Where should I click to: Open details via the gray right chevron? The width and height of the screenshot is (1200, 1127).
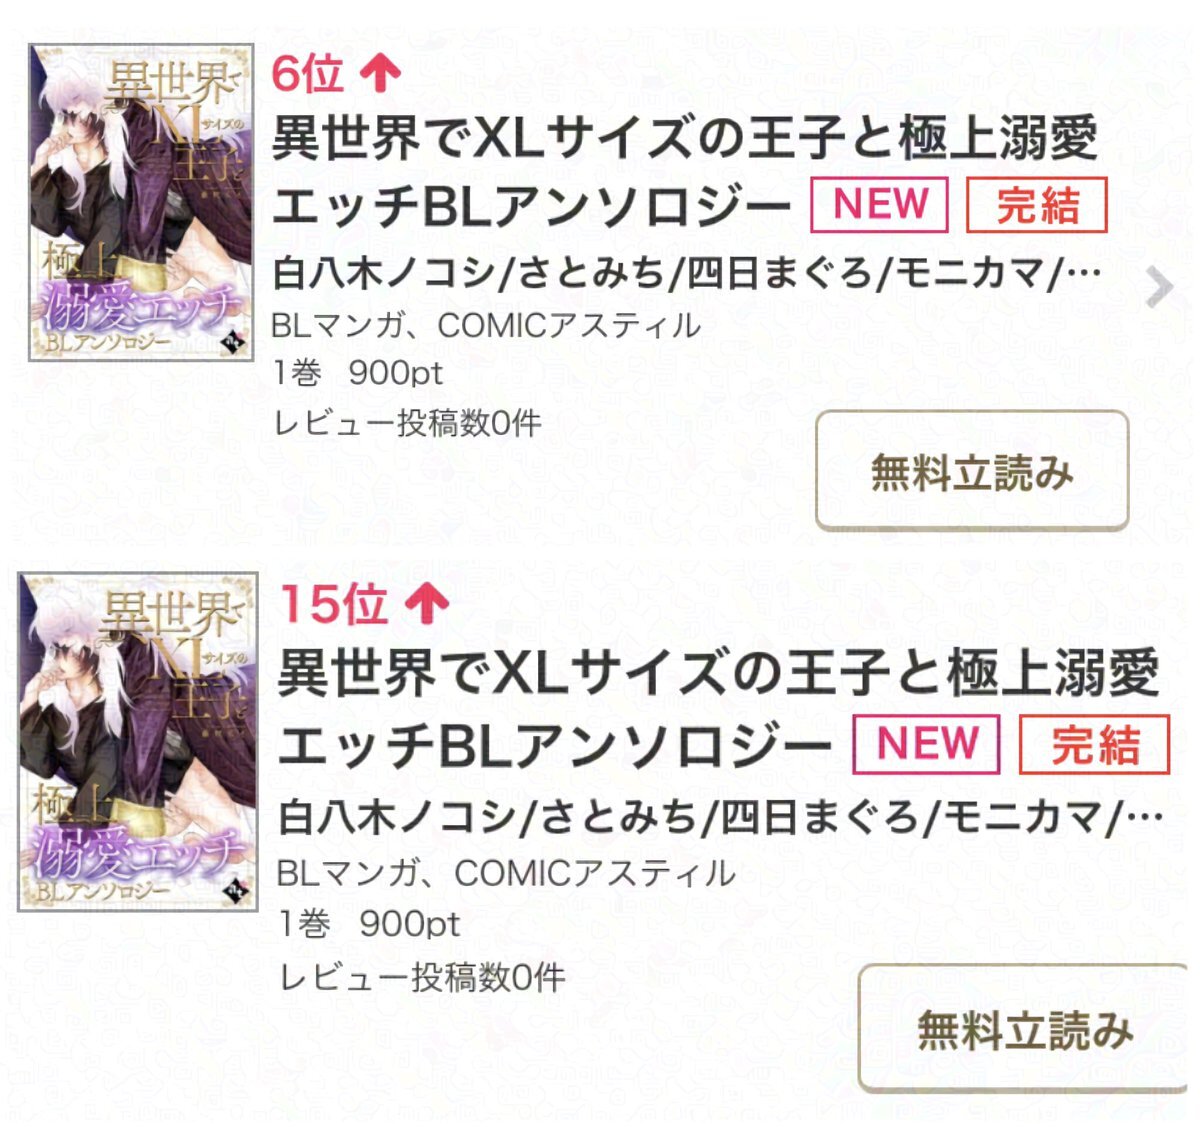click(1158, 288)
